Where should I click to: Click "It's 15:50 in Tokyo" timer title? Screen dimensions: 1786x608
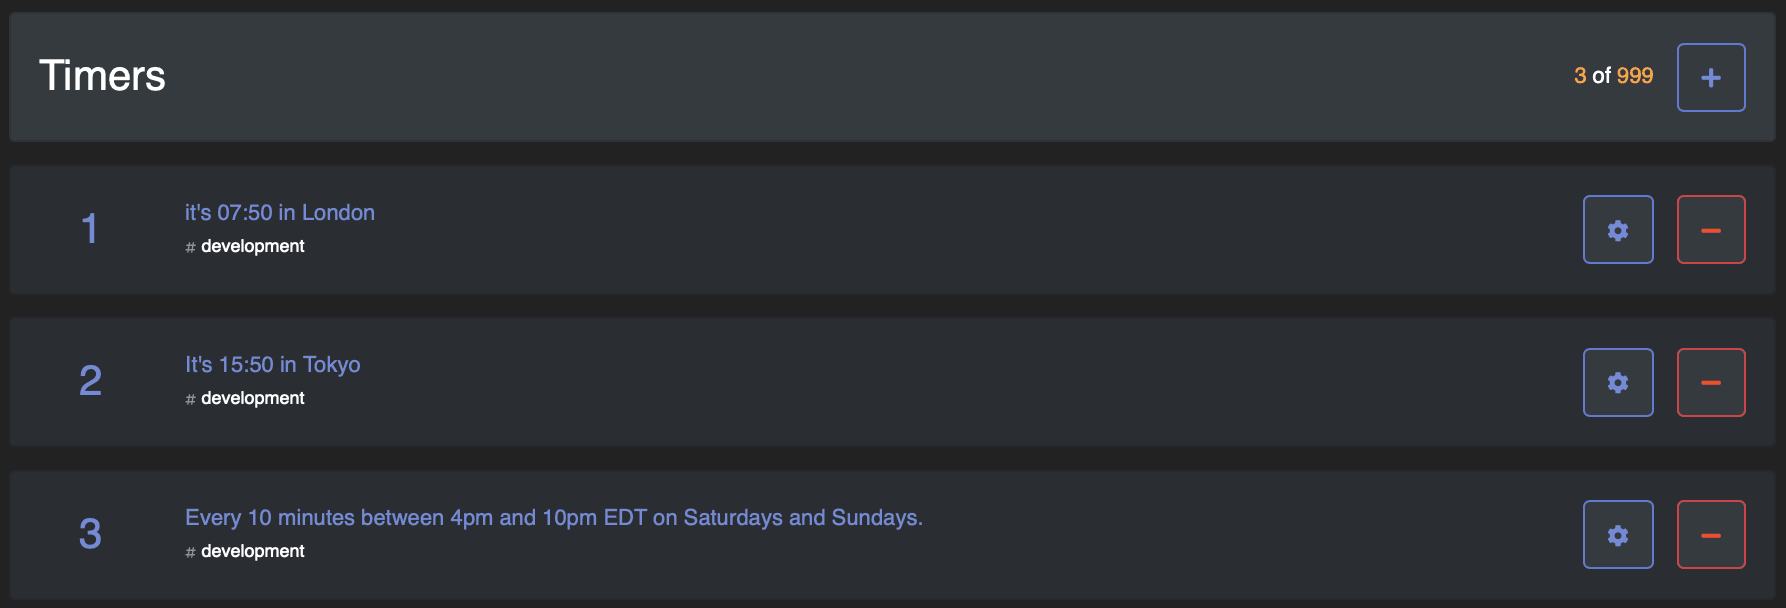(x=272, y=365)
